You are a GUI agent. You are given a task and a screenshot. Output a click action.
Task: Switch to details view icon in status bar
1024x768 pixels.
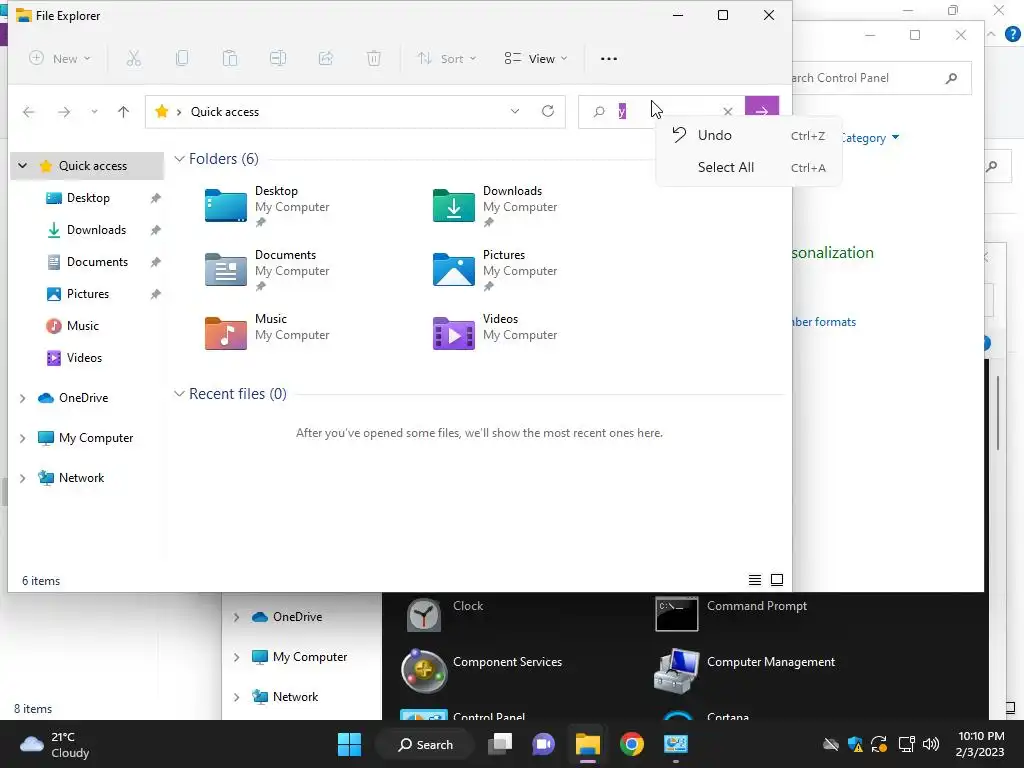754,580
